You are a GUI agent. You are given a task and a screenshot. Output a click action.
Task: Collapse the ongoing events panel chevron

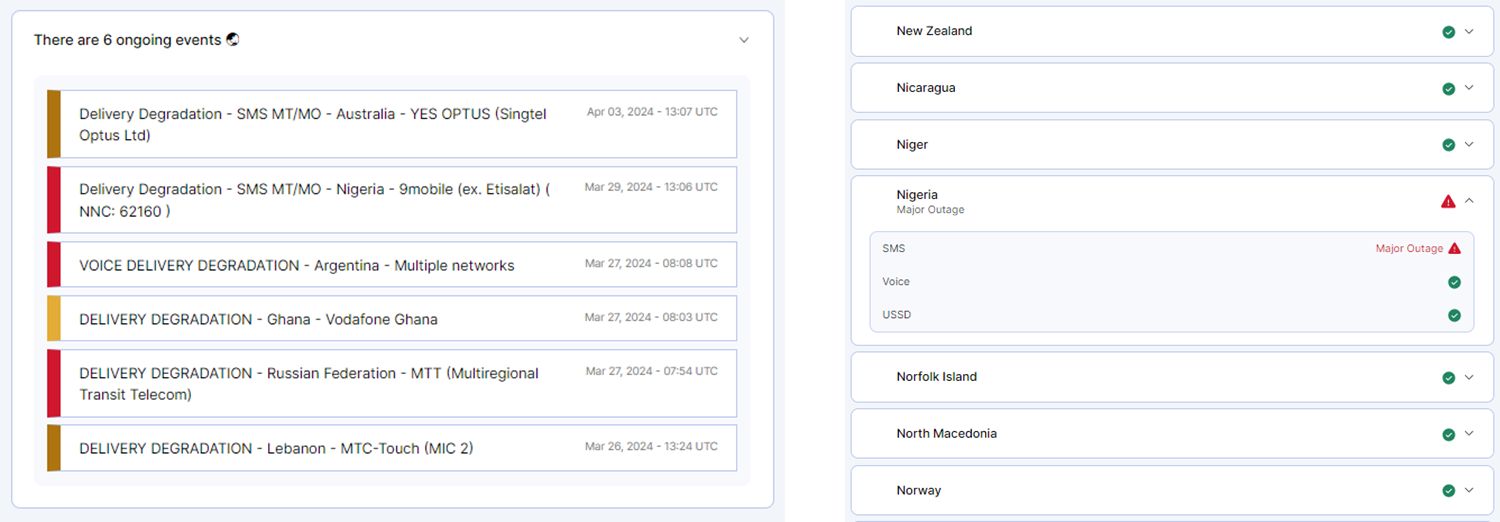pos(744,40)
